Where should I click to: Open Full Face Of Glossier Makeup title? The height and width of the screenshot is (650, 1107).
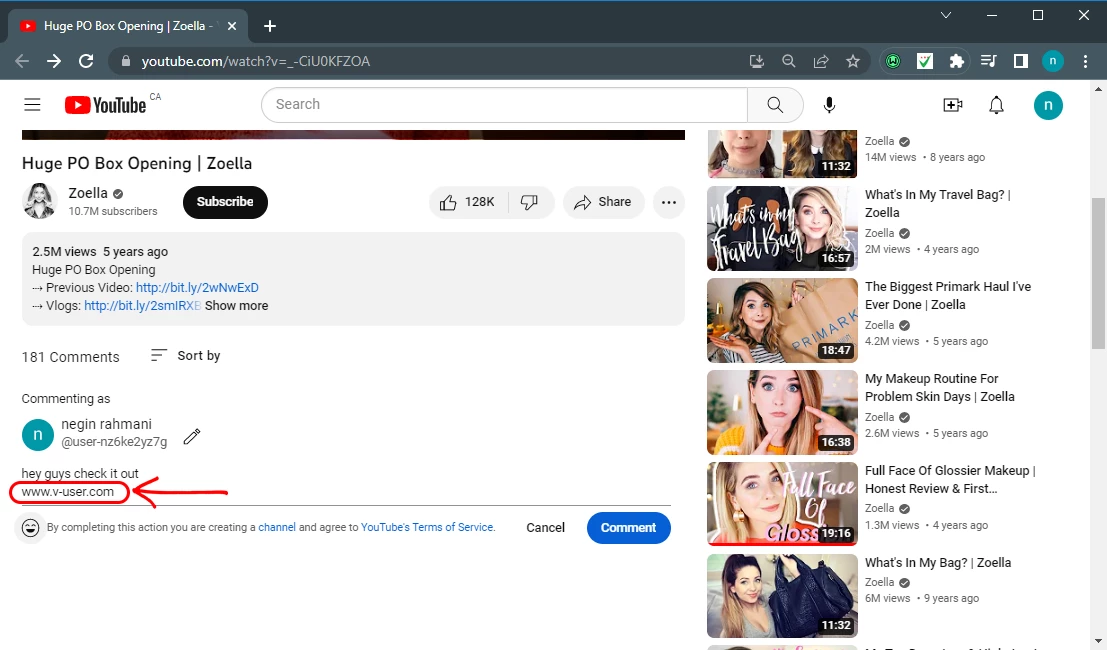point(950,479)
